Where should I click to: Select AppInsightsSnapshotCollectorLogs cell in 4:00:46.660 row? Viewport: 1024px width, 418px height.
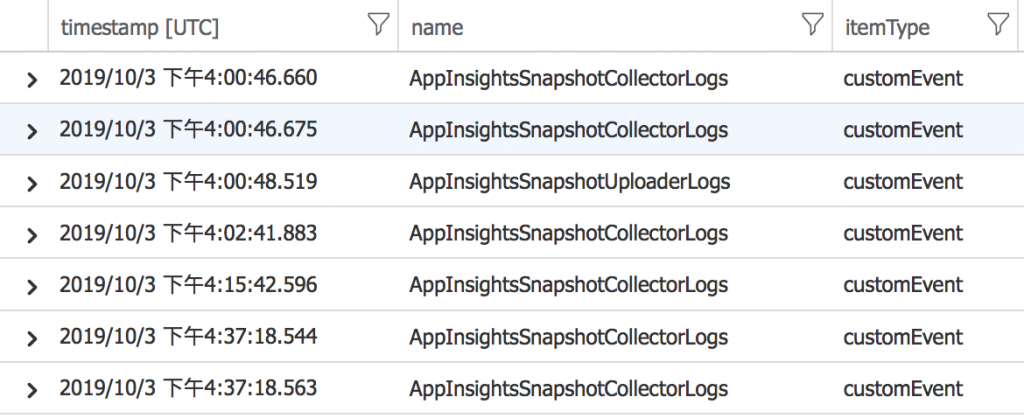[x=568, y=78]
